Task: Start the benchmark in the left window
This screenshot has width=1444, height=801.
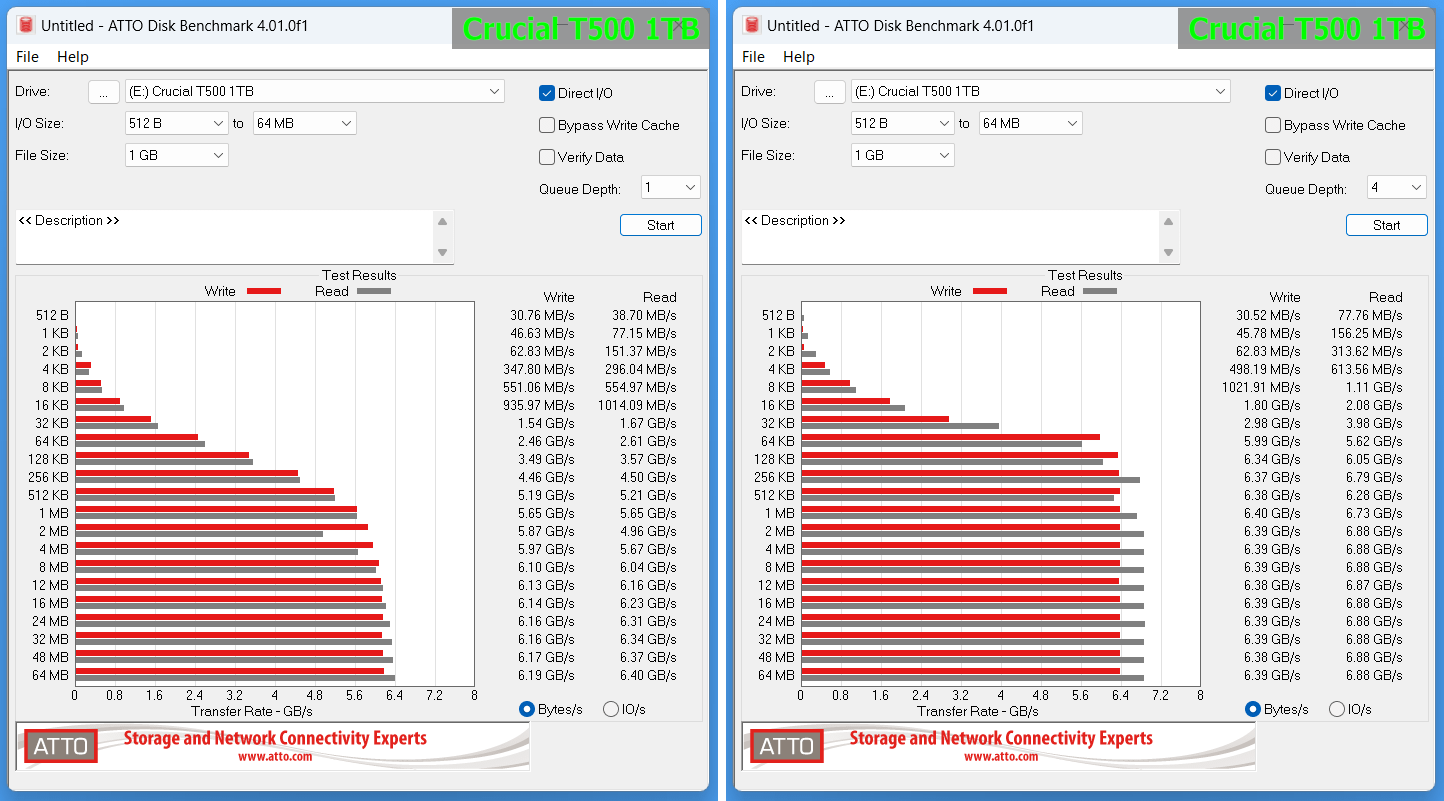Action: point(661,225)
